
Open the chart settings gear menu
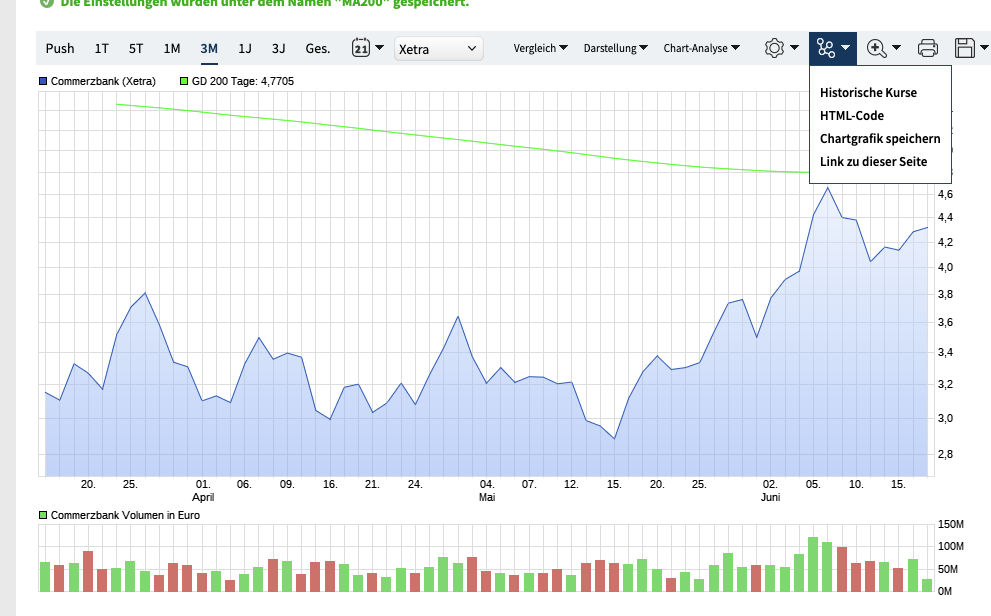[x=774, y=48]
